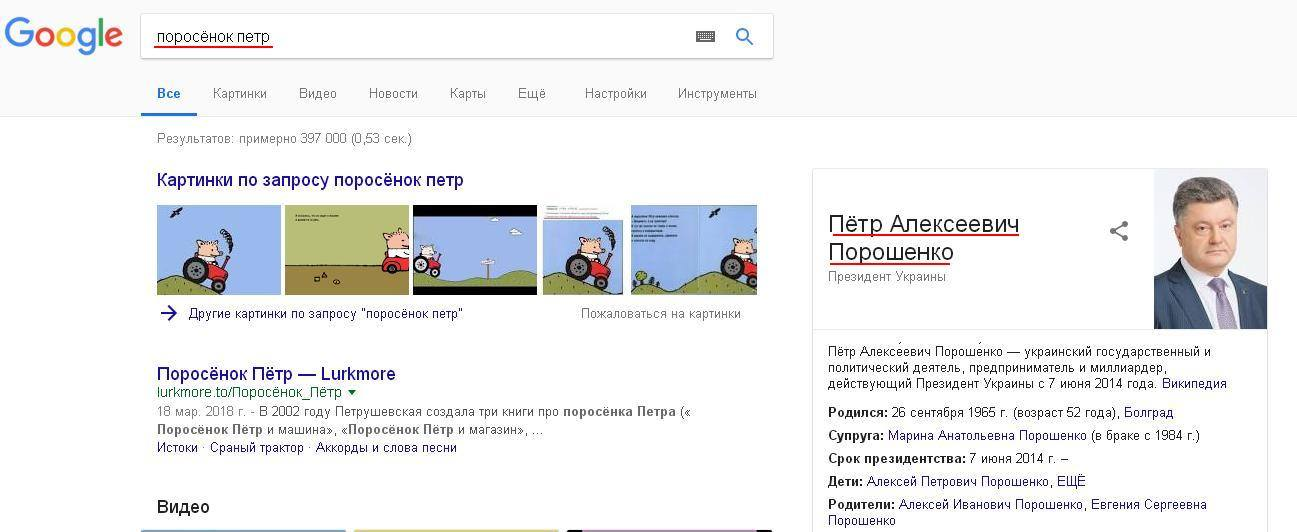Click the ЕЩЁ link in Дети row
Screen dimensions: 1297x532
pyautogui.click(x=1071, y=481)
